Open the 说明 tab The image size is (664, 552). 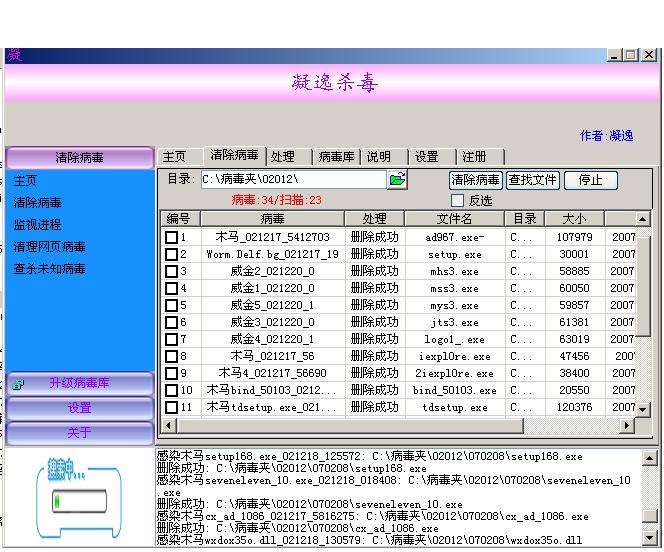click(384, 157)
